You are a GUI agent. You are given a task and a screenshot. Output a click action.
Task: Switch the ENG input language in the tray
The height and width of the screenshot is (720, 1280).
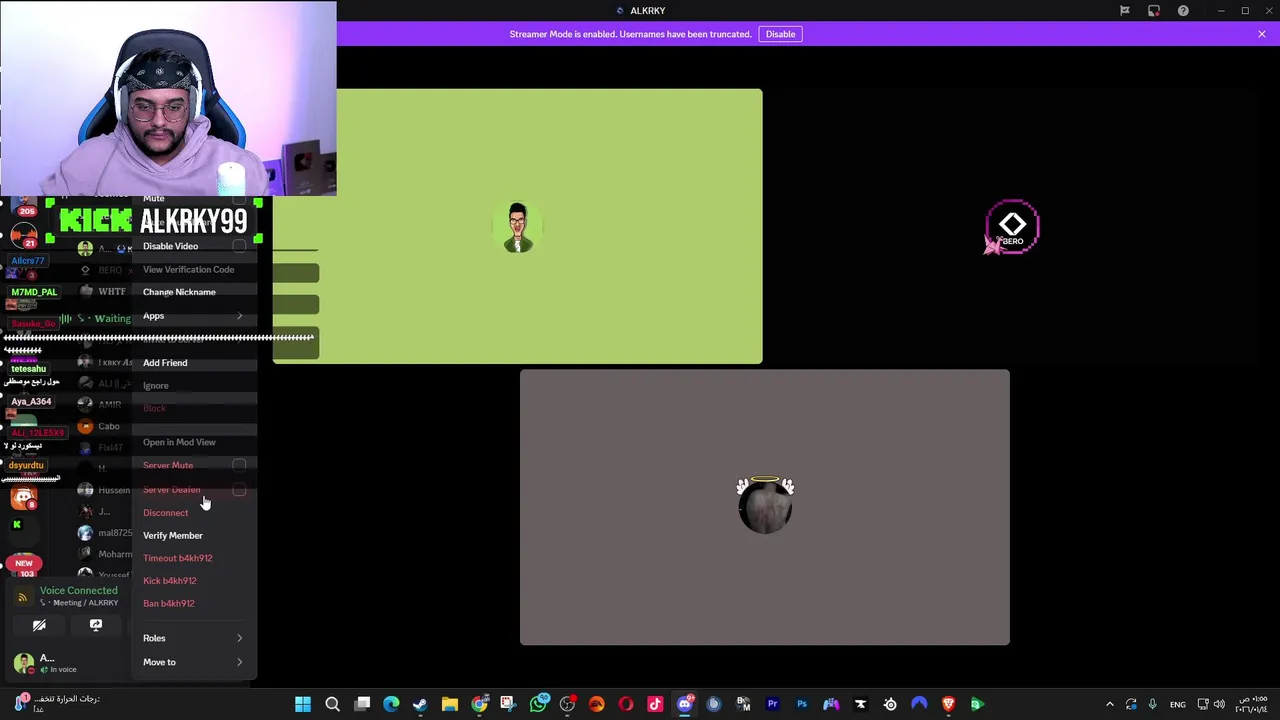click(x=1178, y=704)
